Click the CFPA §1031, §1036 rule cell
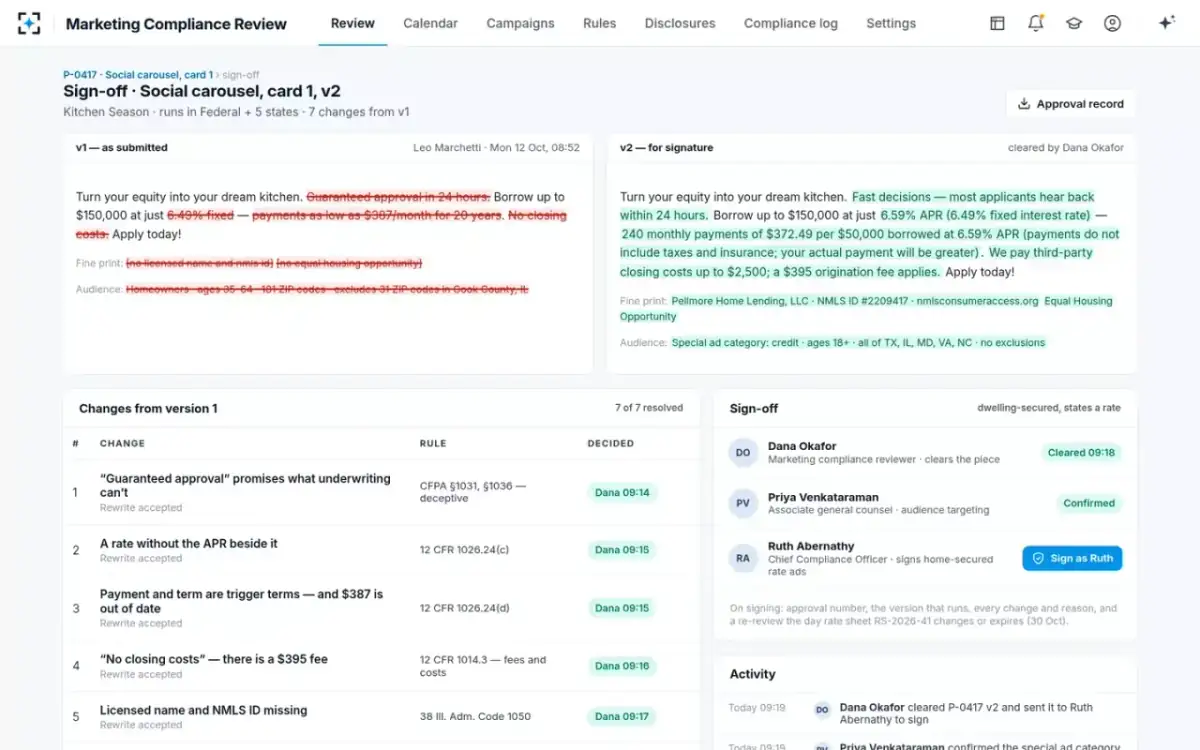 [473, 492]
